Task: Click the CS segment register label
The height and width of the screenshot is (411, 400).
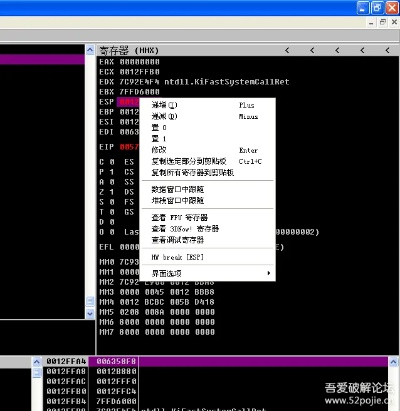Action: tap(129, 172)
